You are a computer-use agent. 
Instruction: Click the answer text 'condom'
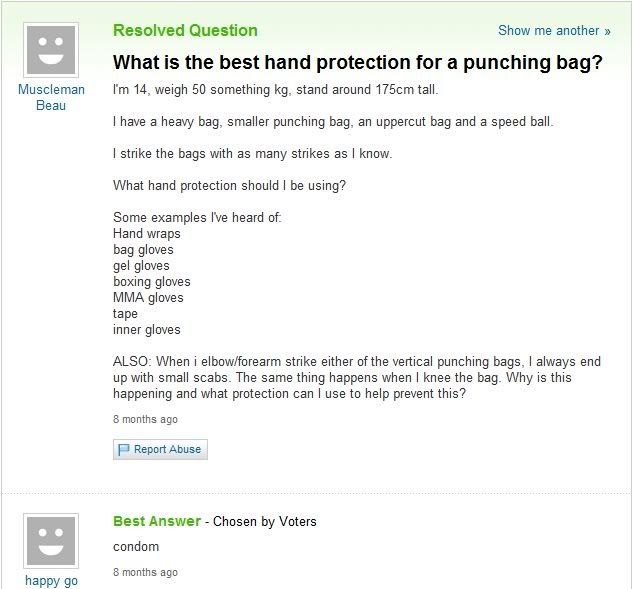136,547
